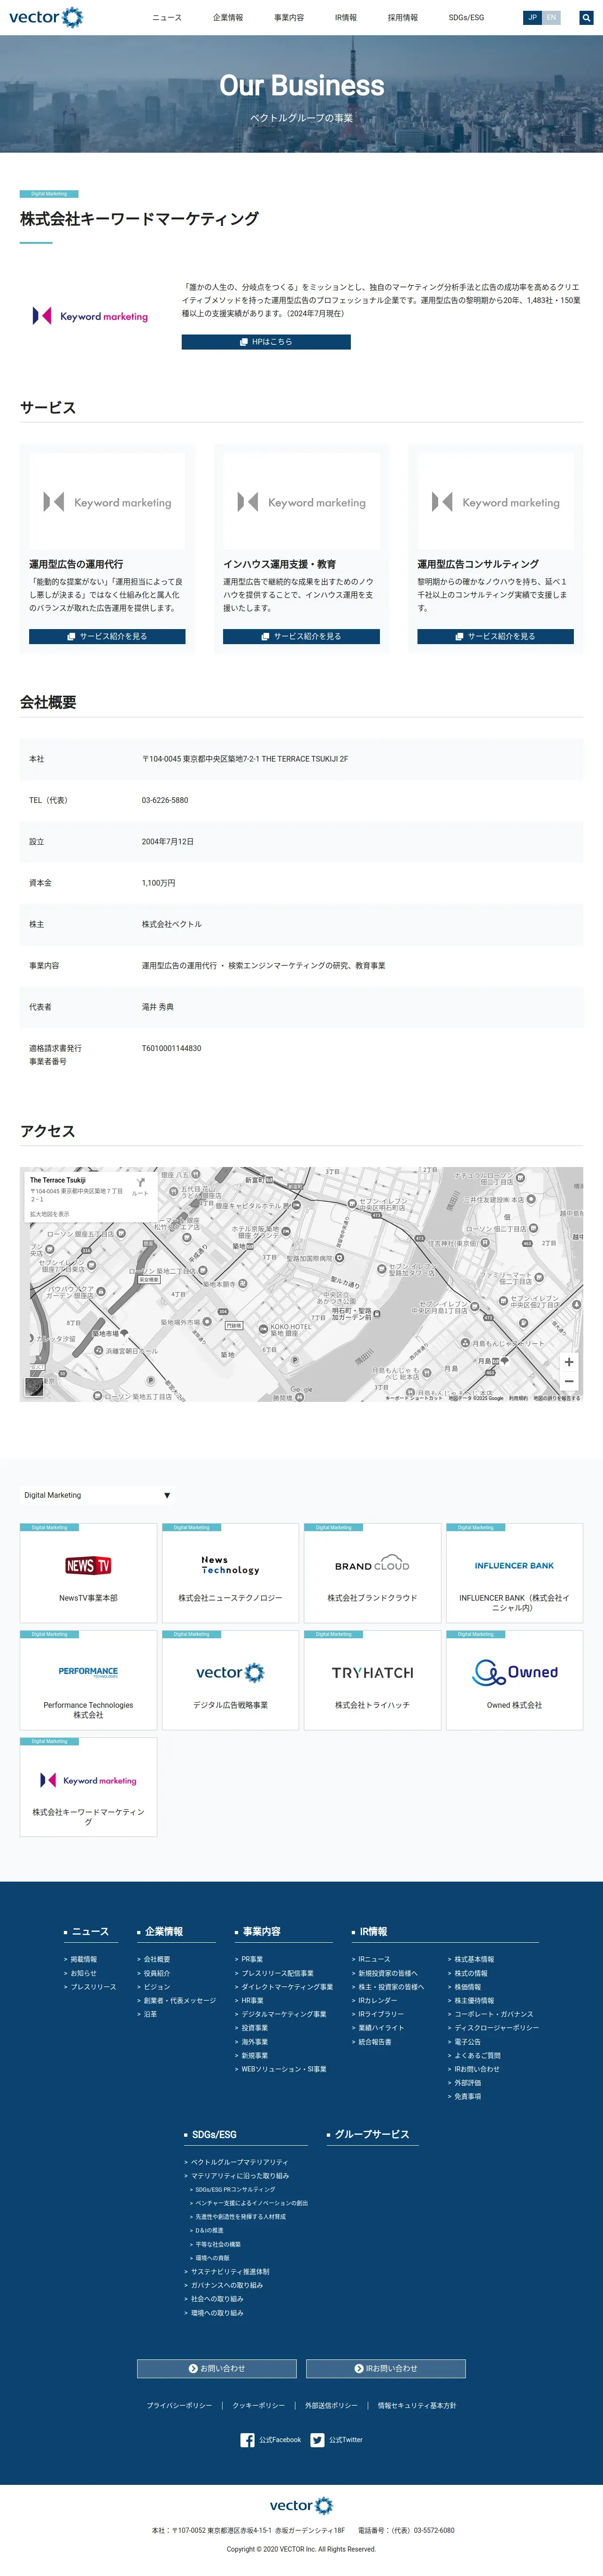The height and width of the screenshot is (2576, 603).
Task: Click the 運用型広告コンサルティング service thumbnail
Action: click(495, 501)
